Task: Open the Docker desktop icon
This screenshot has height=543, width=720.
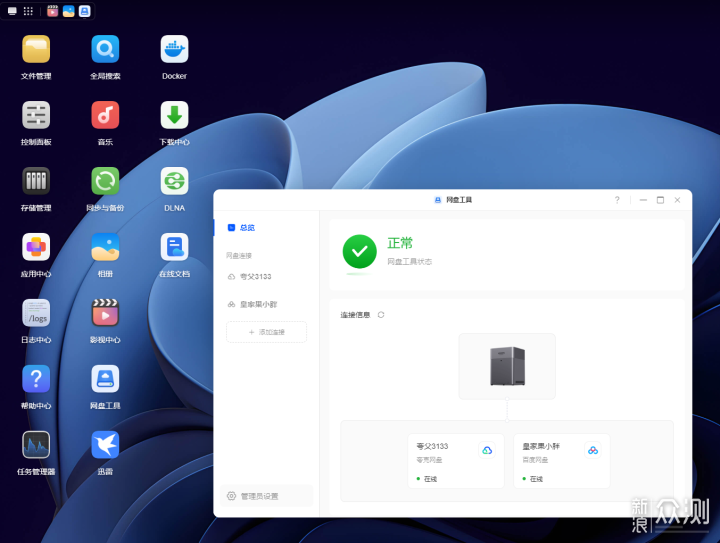Action: coord(174,49)
